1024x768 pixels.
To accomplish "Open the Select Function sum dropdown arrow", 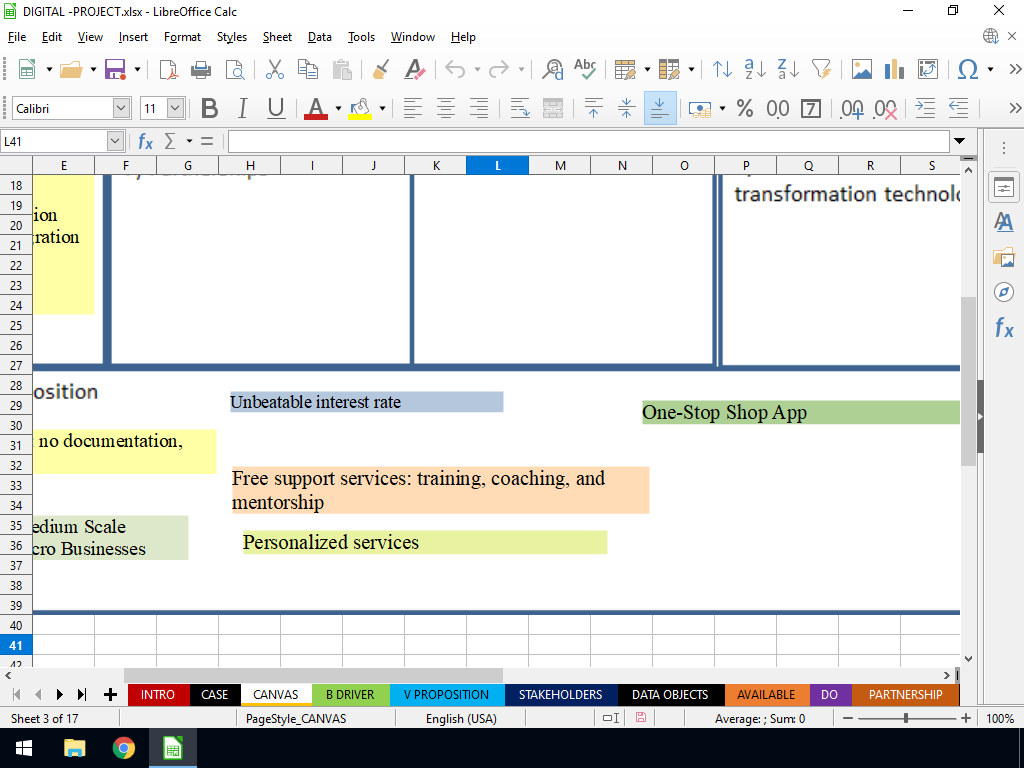I will (x=189, y=141).
